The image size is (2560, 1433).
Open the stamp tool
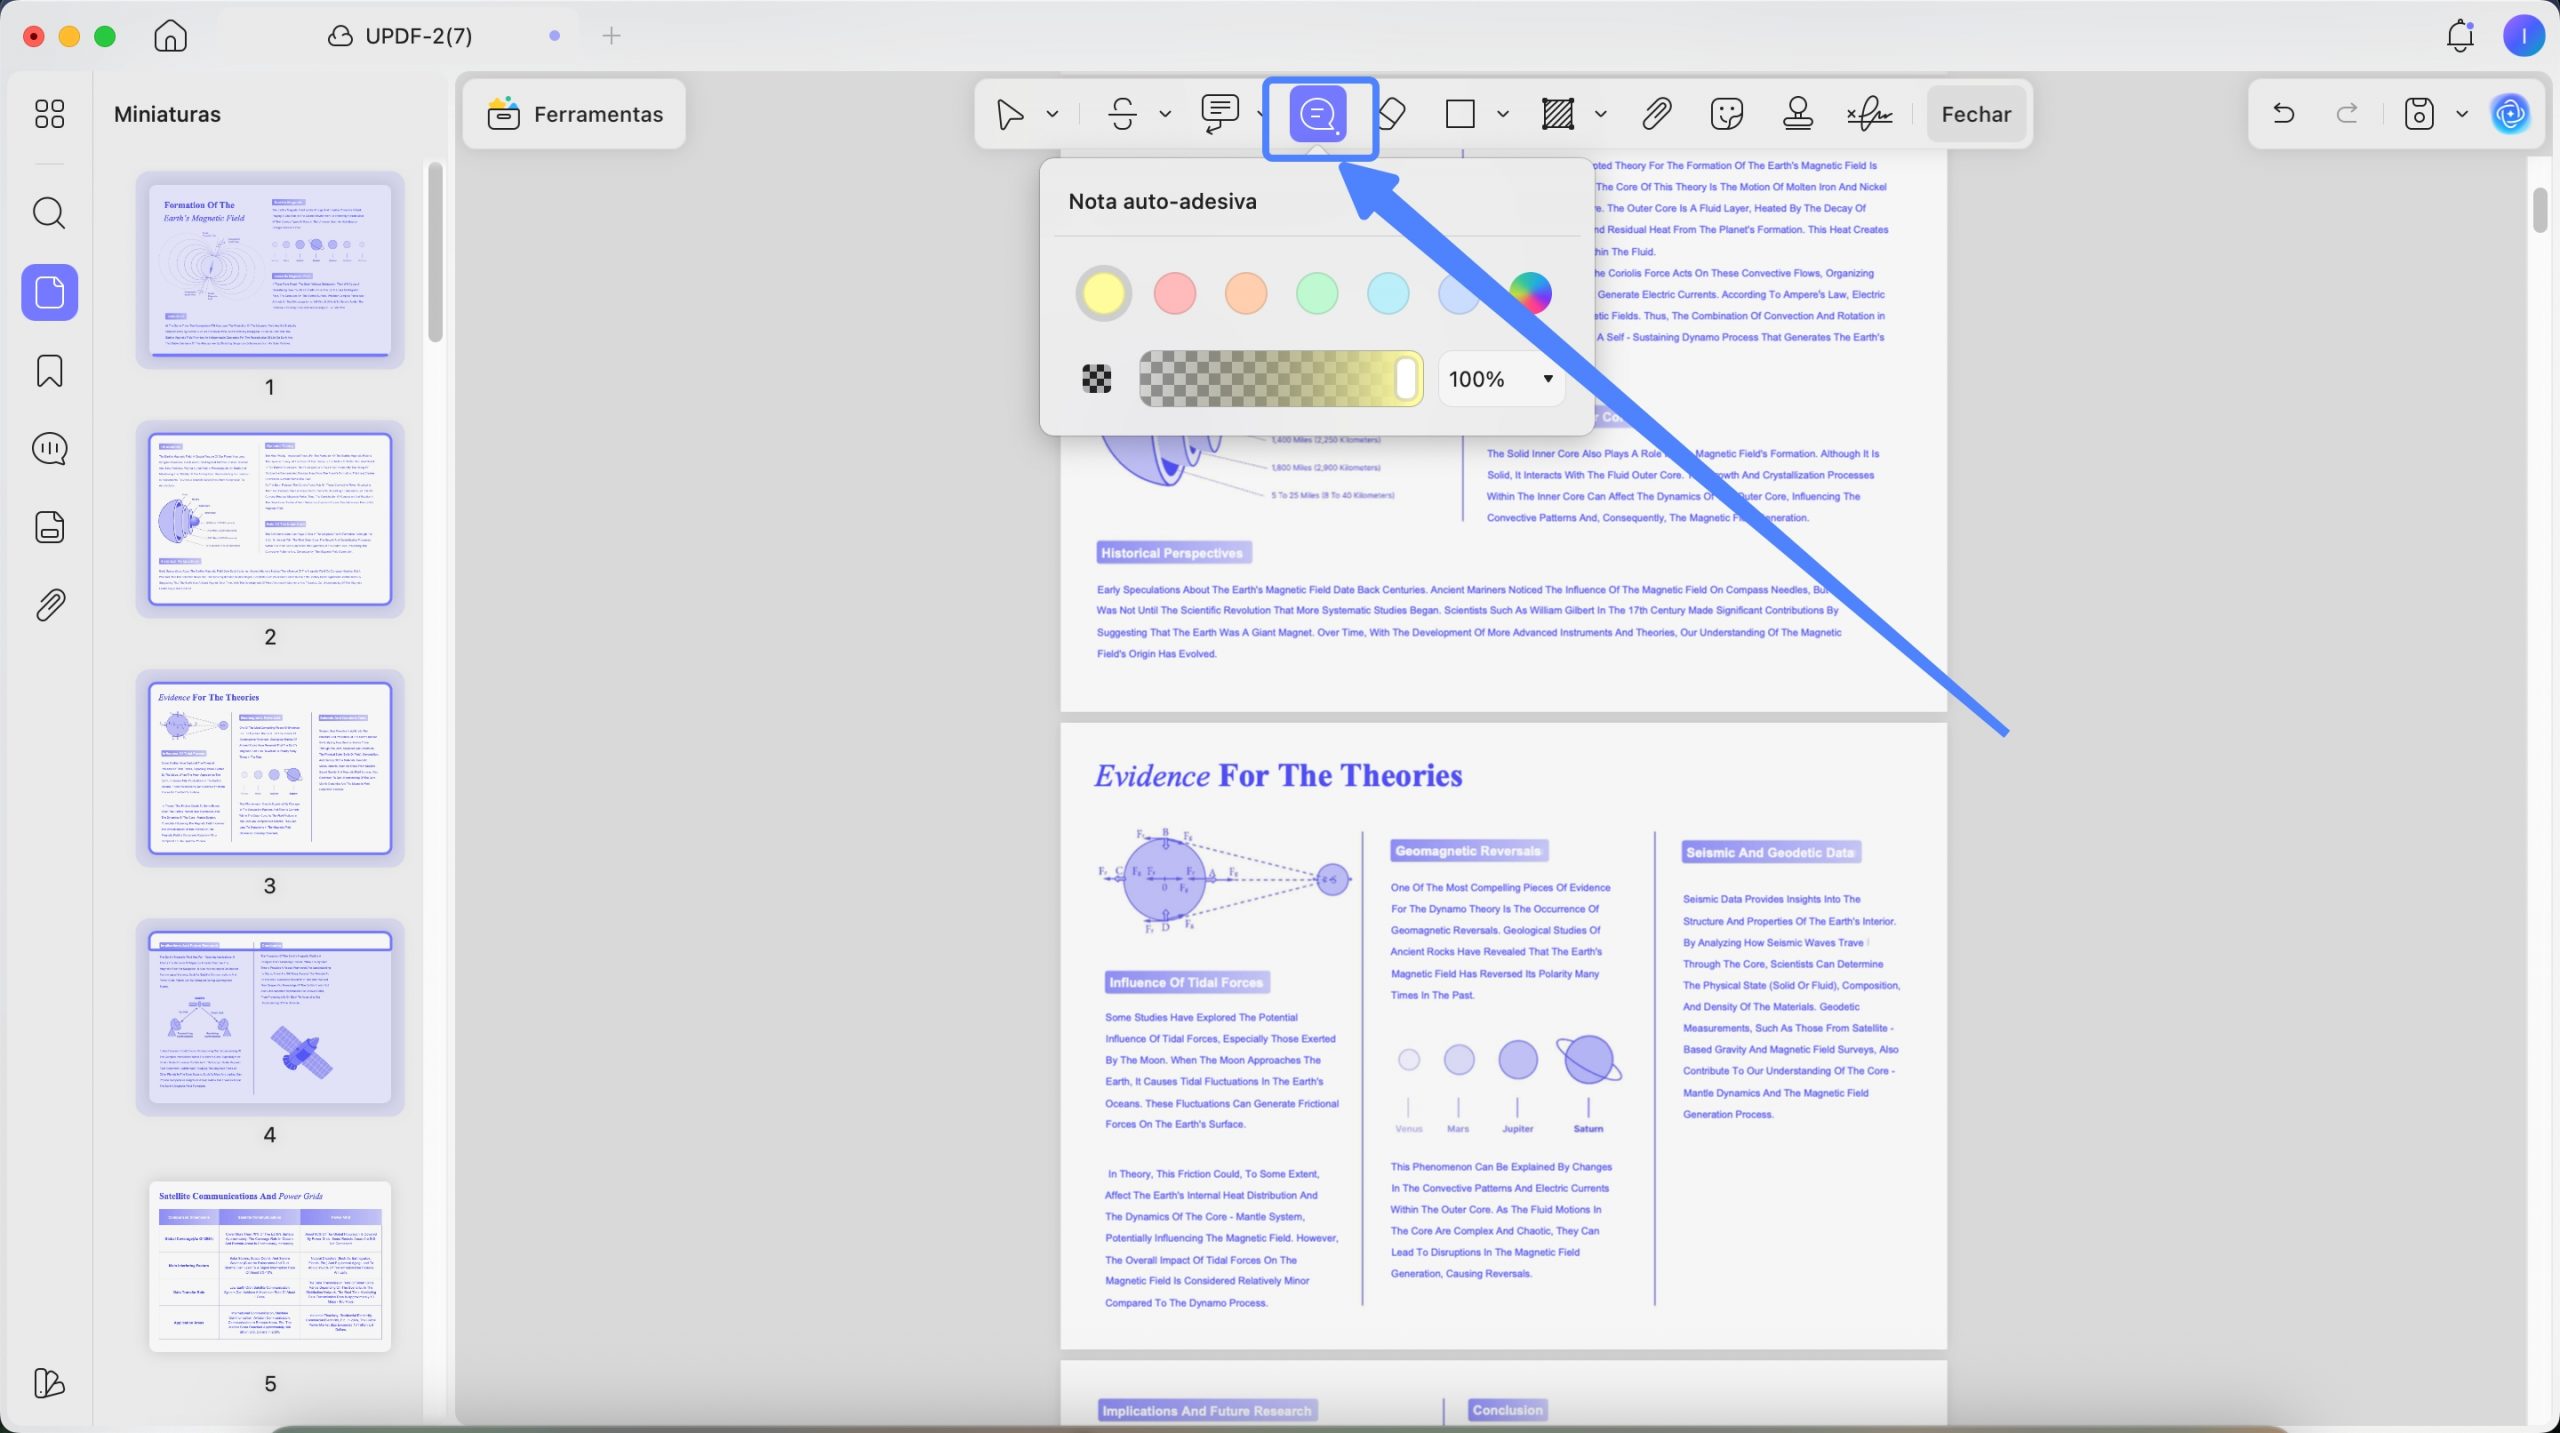(1798, 114)
